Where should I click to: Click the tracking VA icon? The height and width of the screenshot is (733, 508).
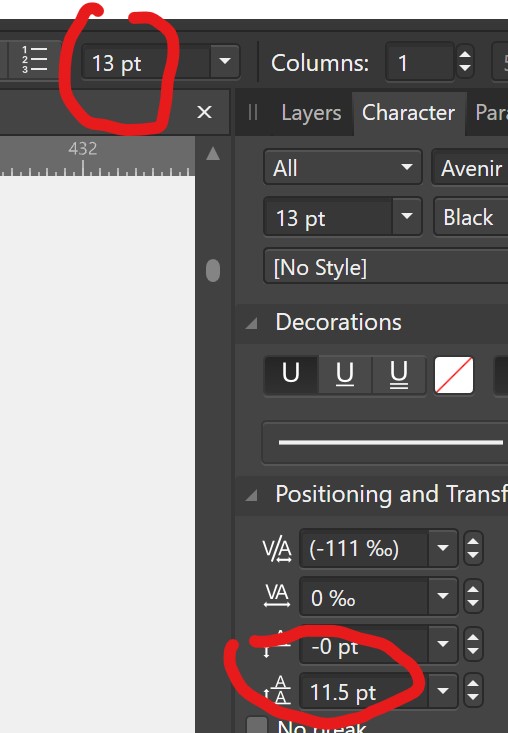pyautogui.click(x=277, y=596)
